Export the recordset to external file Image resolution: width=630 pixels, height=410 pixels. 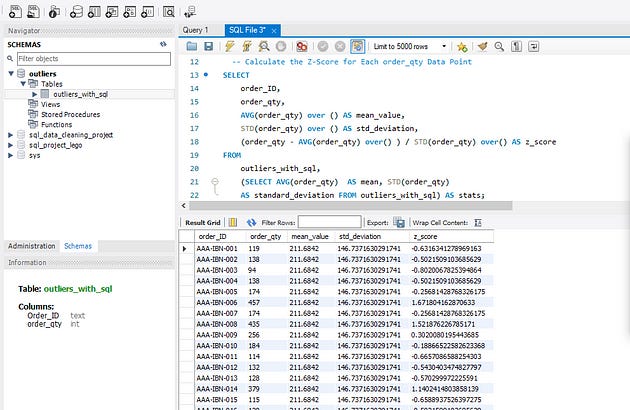(x=399, y=222)
